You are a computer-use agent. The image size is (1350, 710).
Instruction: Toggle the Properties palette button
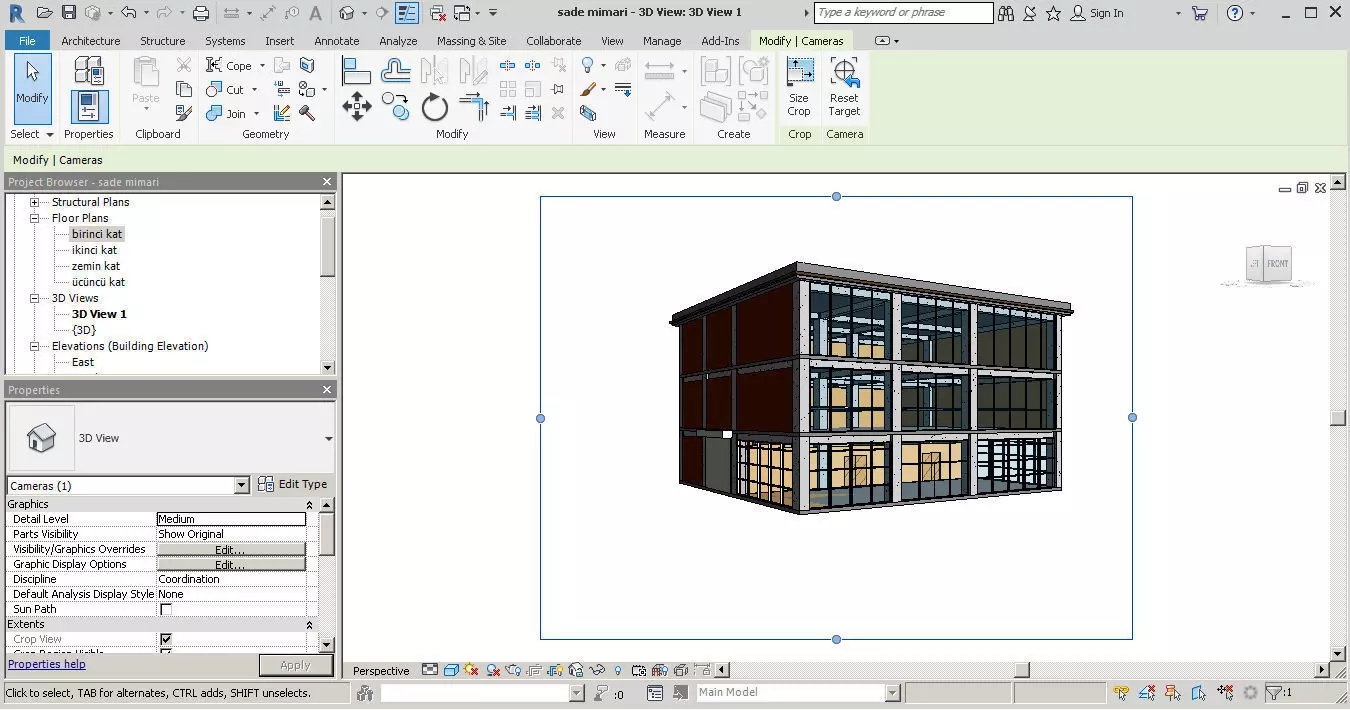89,107
